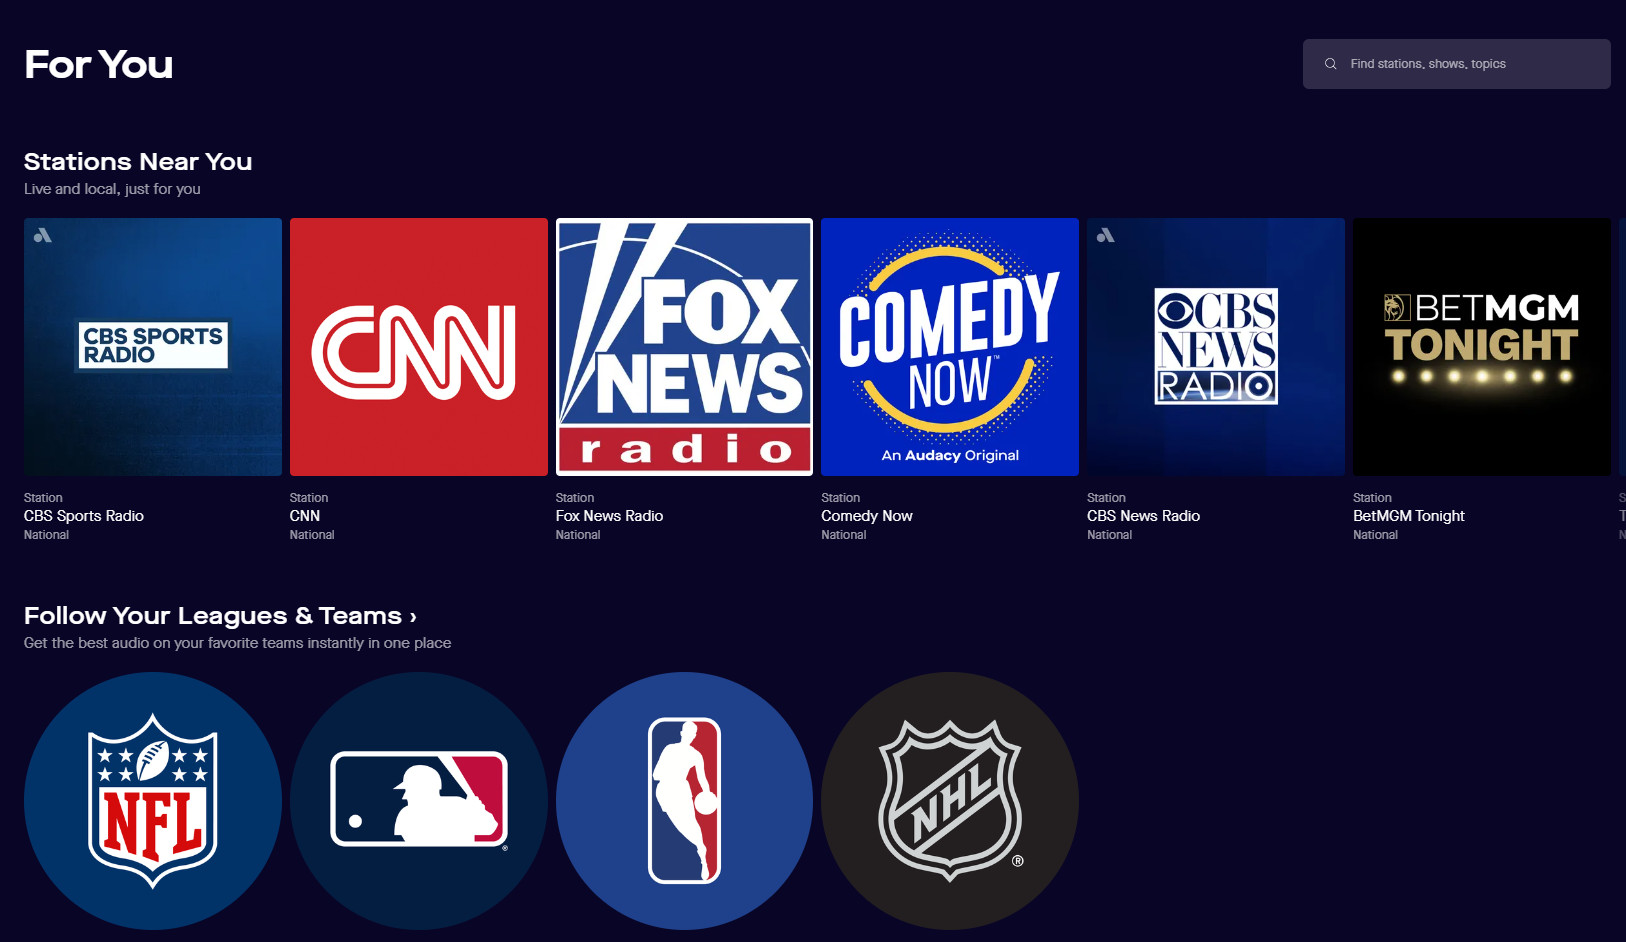Image resolution: width=1626 pixels, height=942 pixels.
Task: Click the Audacy badge on CBS Sports tile
Action: [x=43, y=236]
